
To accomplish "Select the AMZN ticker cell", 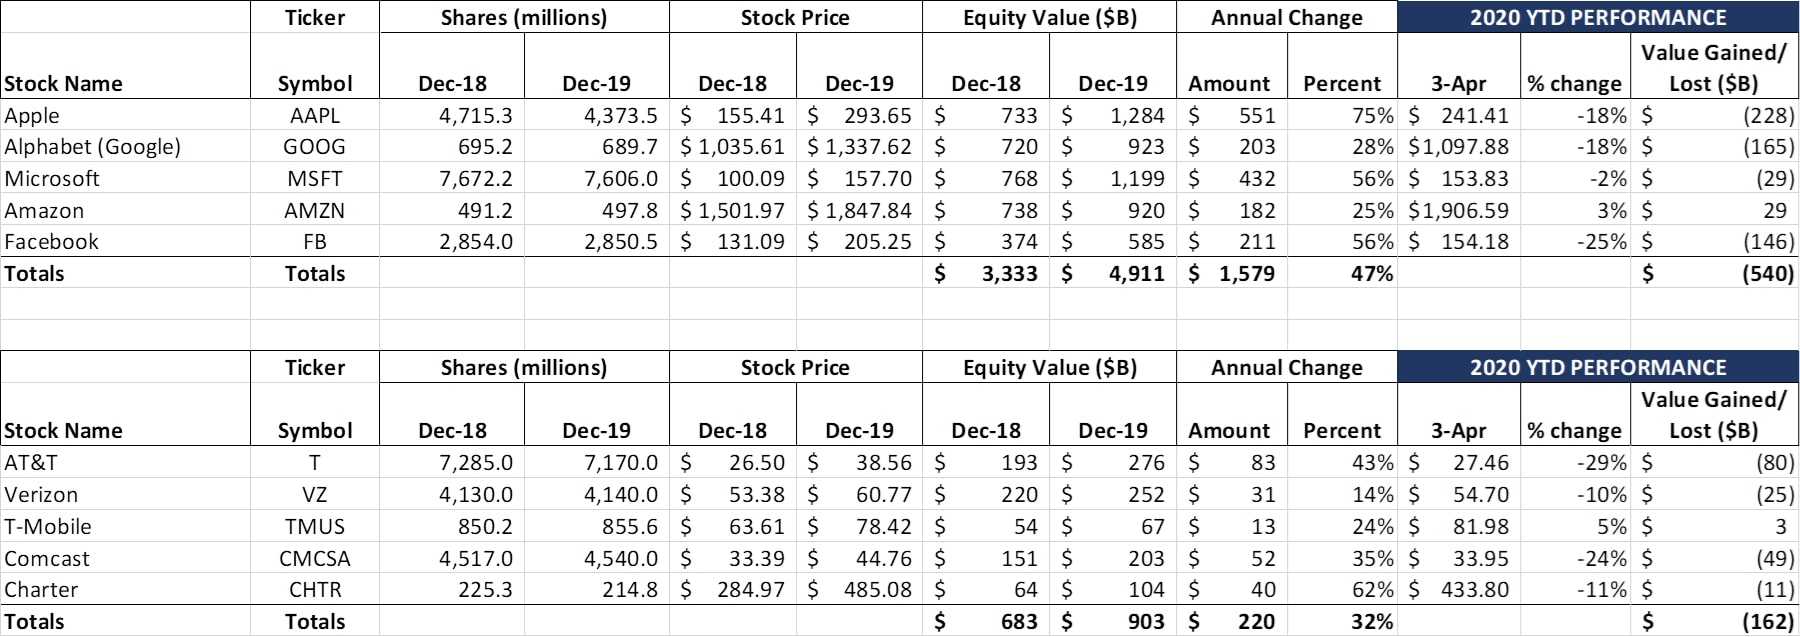I will pos(315,211).
